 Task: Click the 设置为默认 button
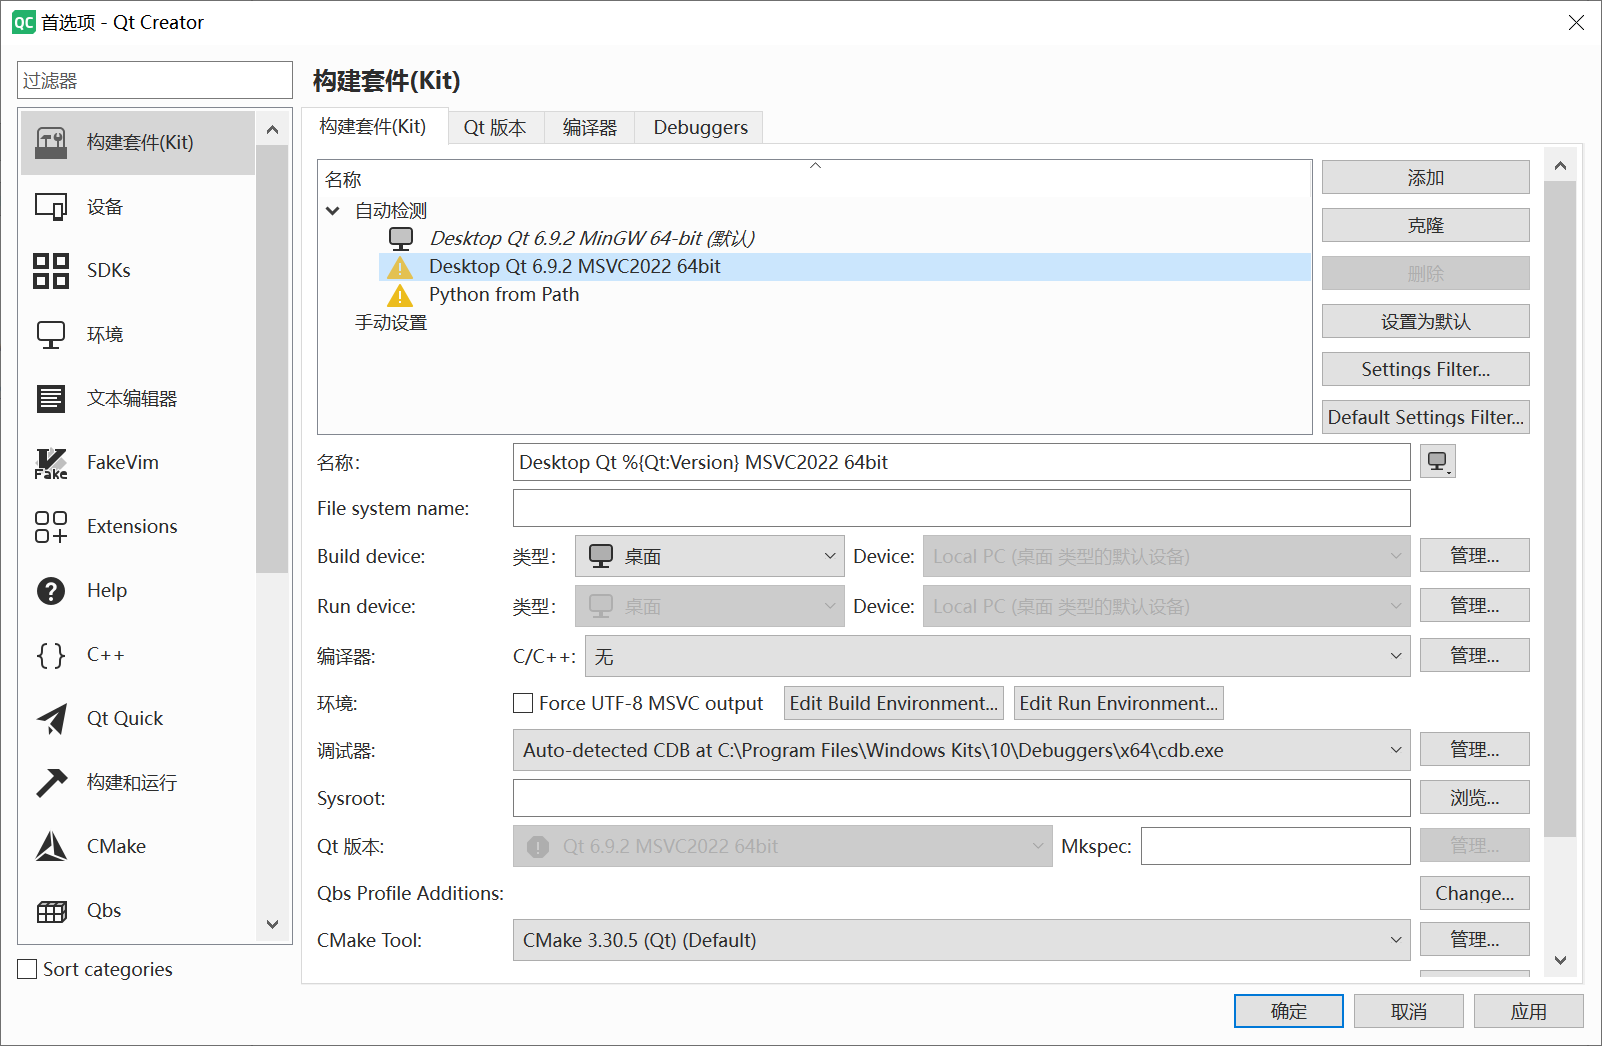1426,321
